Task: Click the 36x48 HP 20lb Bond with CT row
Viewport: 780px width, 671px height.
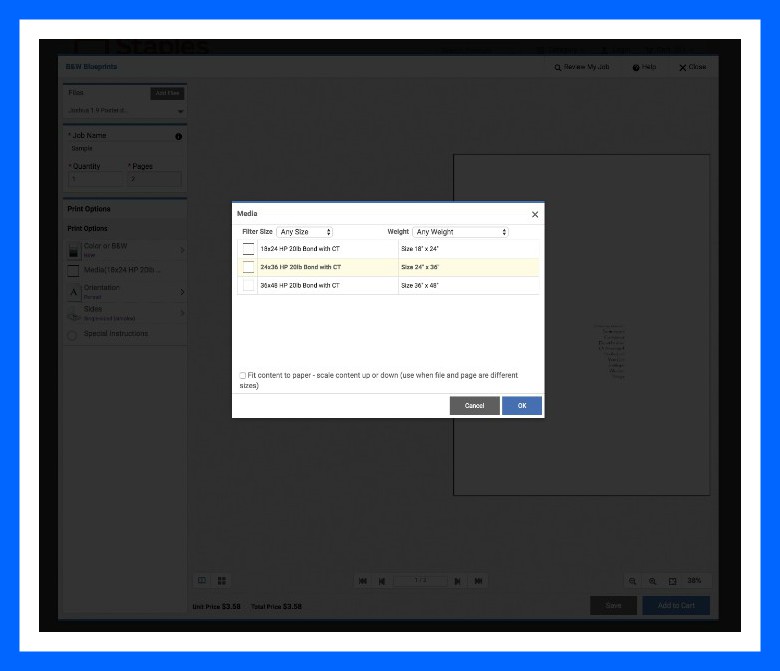Action: 389,286
